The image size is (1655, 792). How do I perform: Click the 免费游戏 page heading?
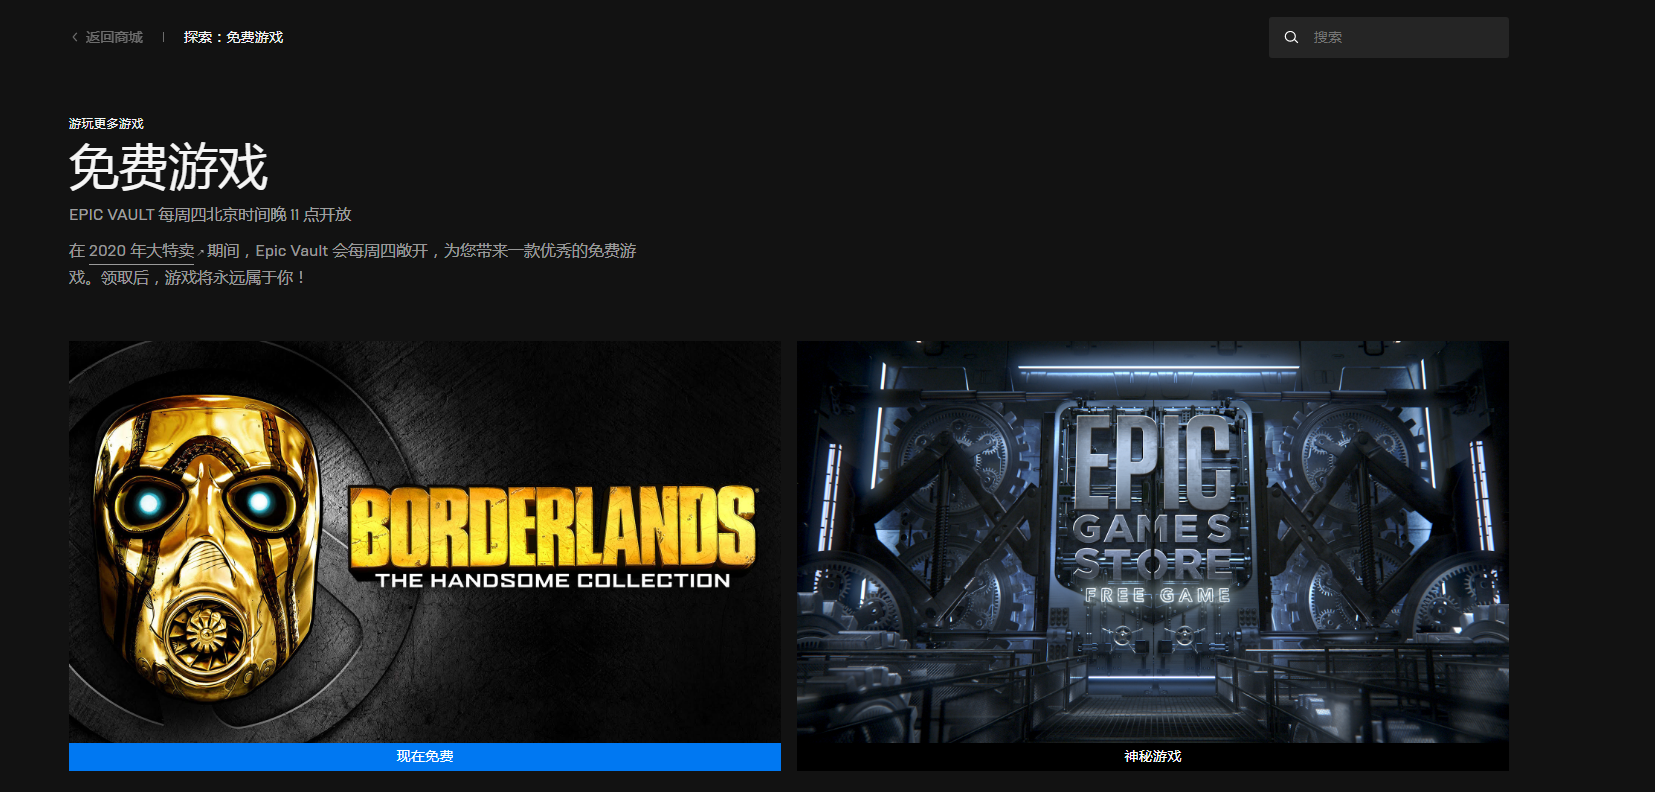point(168,167)
